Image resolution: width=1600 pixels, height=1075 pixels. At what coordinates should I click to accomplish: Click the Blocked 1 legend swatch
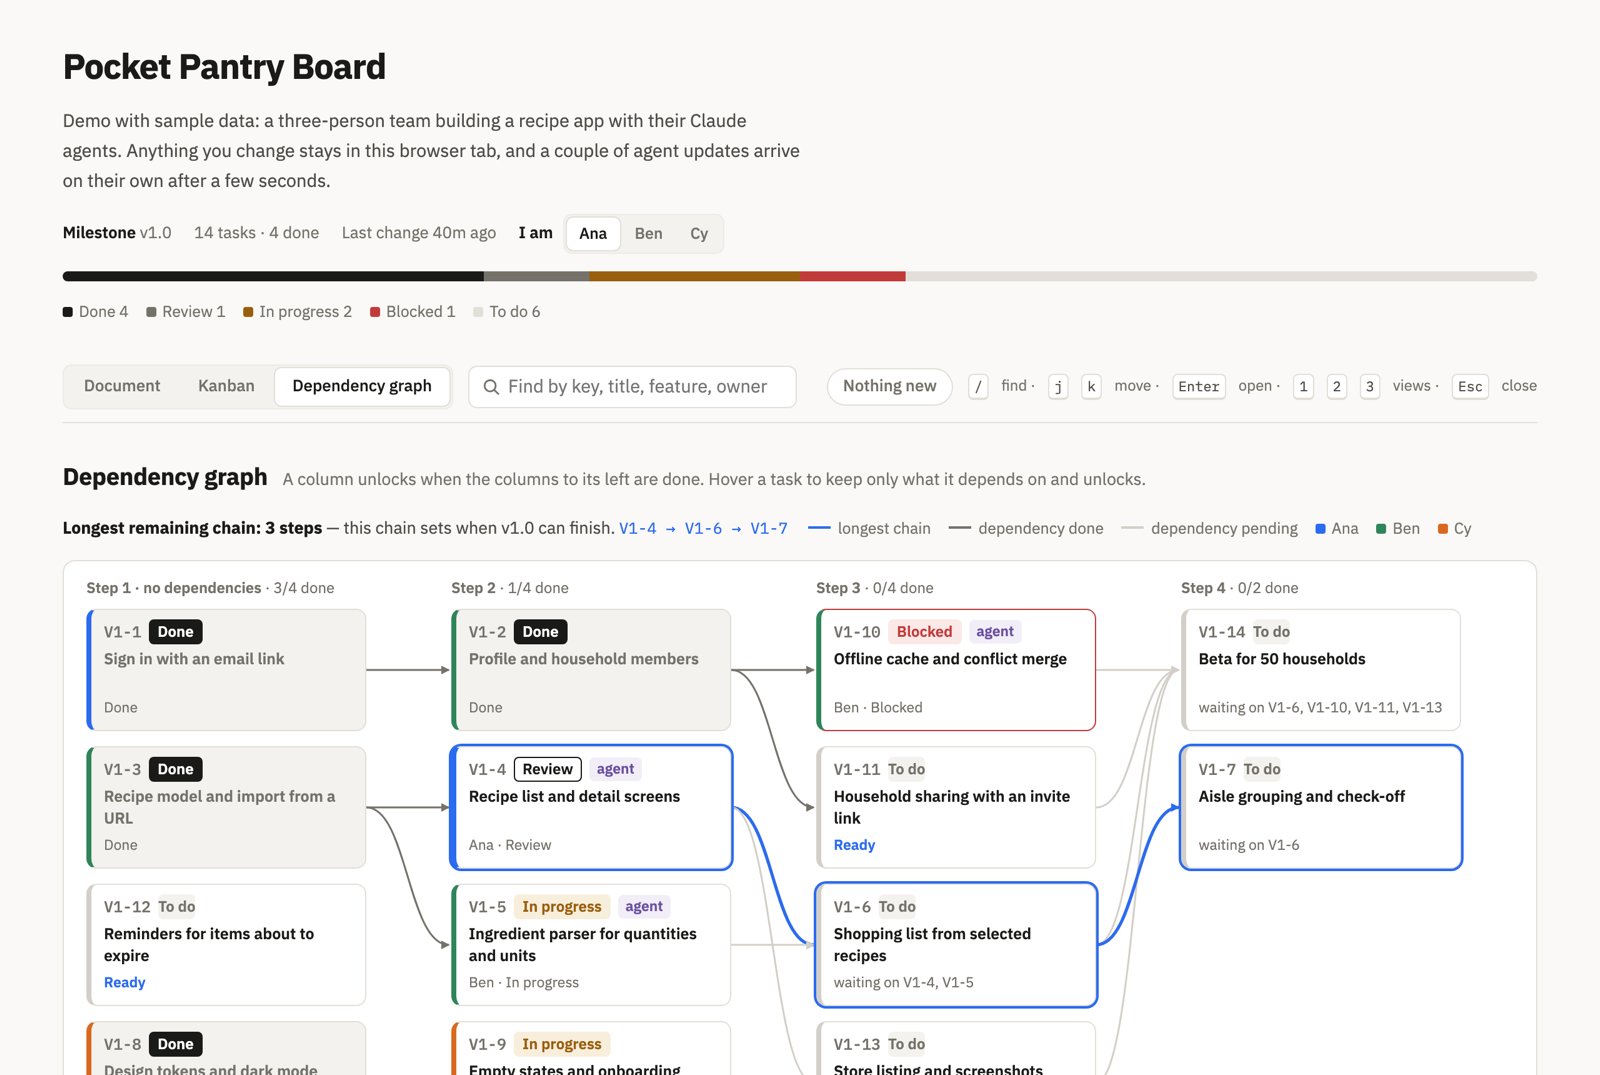click(x=375, y=312)
